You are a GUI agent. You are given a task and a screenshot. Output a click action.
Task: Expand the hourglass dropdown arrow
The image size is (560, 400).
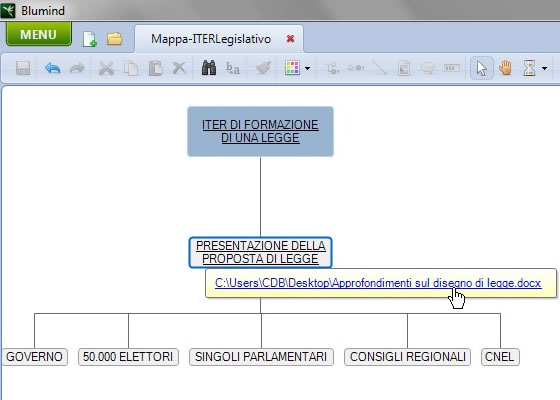pyautogui.click(x=544, y=68)
